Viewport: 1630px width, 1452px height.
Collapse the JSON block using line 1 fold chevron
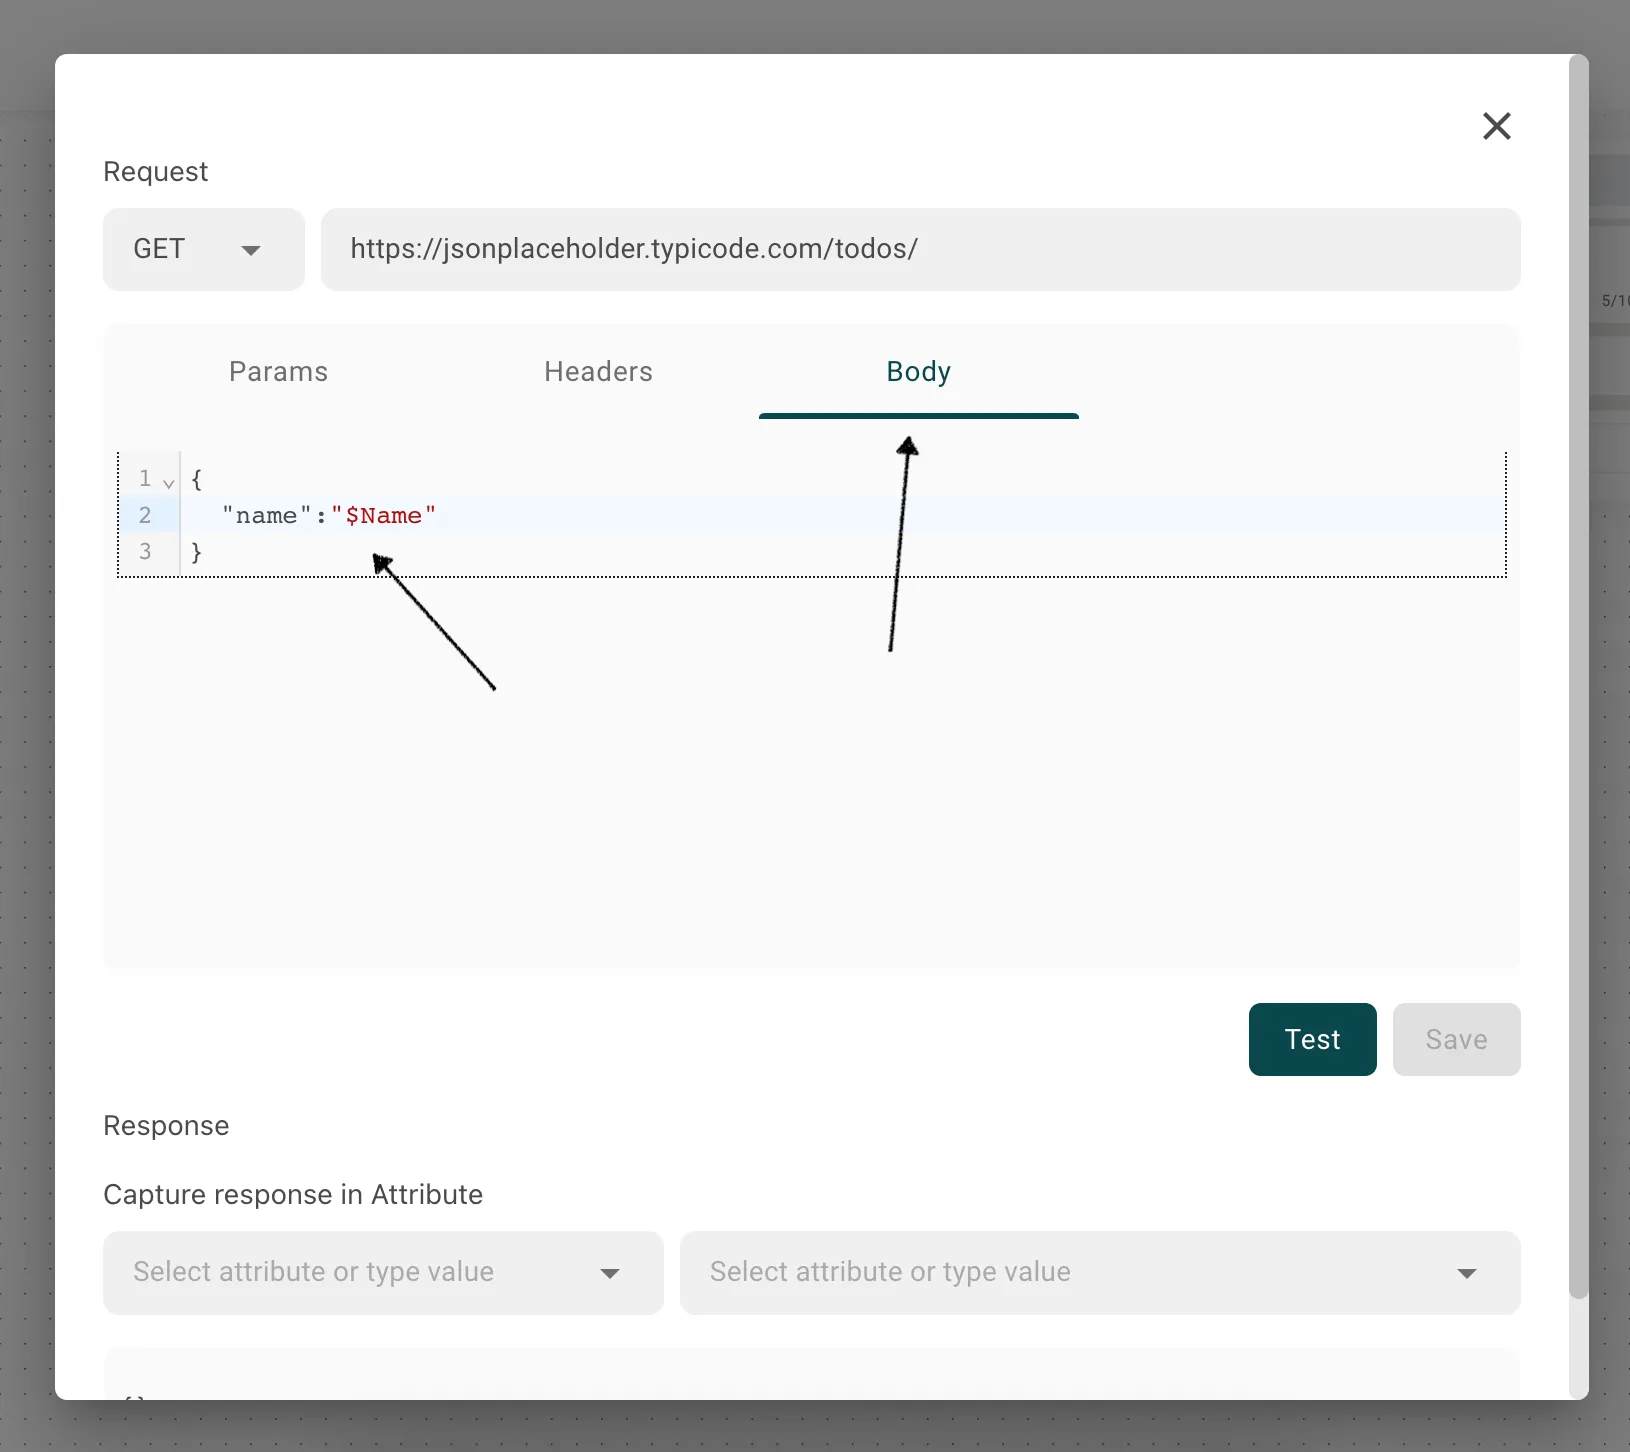(169, 484)
